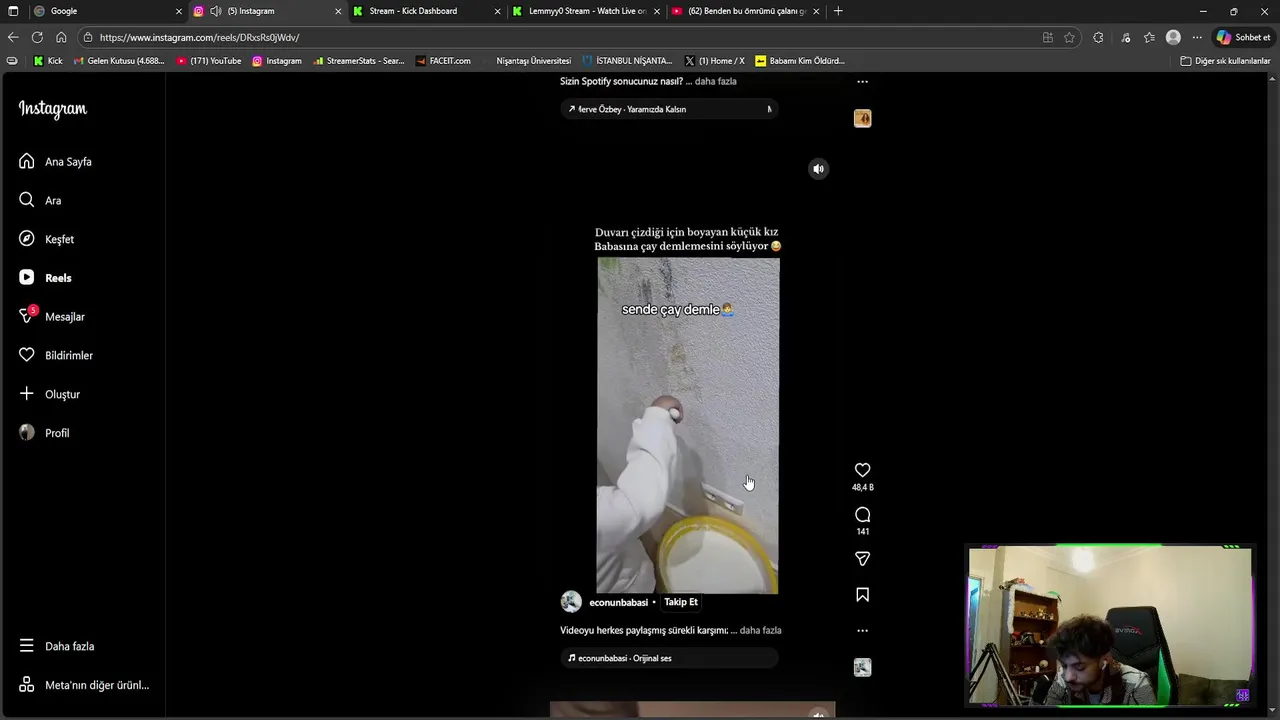Click the address bar URL
The height and width of the screenshot is (720, 1280).
pos(199,37)
